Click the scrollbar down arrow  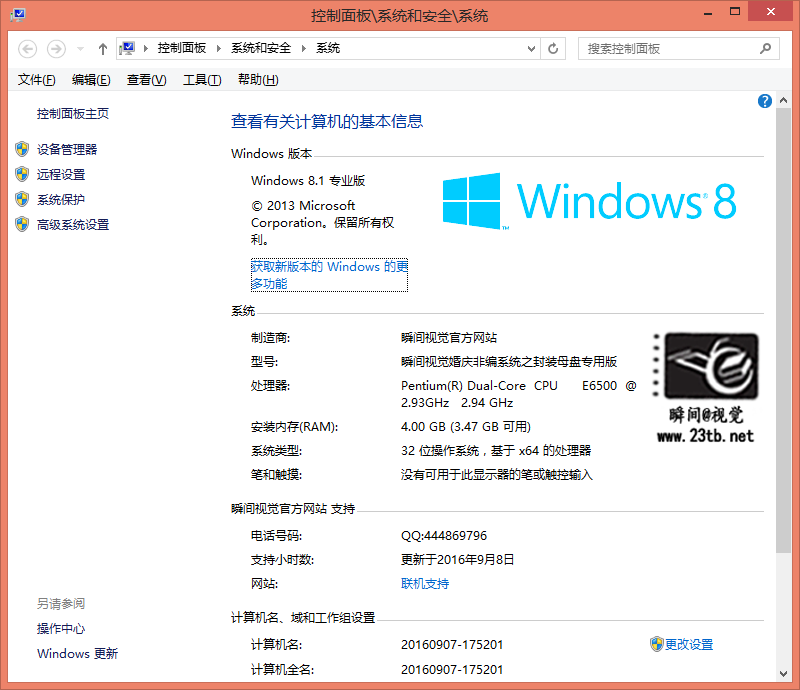coord(784,674)
